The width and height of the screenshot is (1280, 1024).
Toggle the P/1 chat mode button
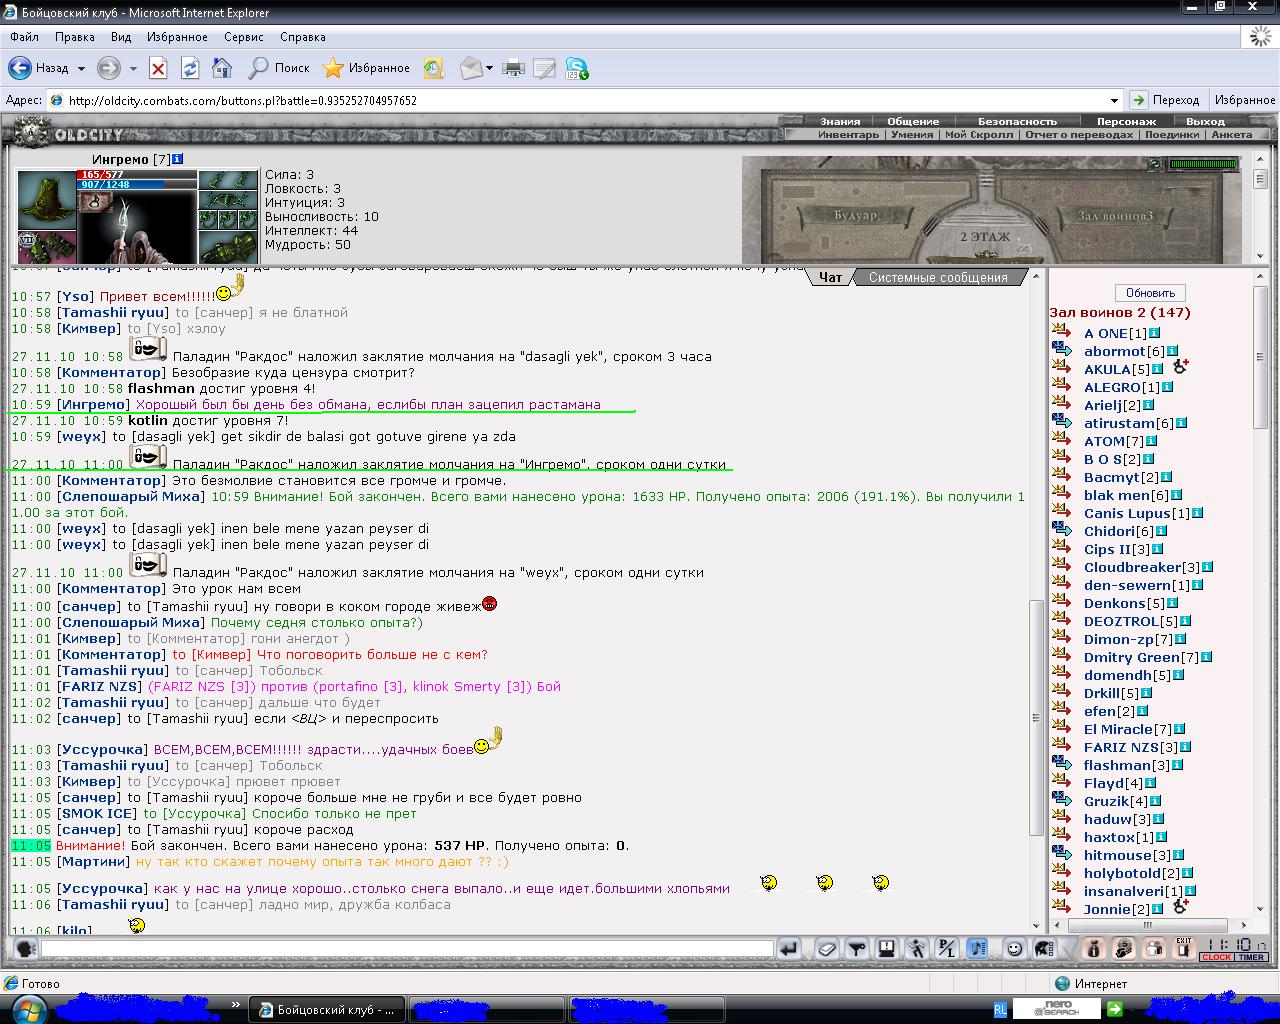coord(946,949)
